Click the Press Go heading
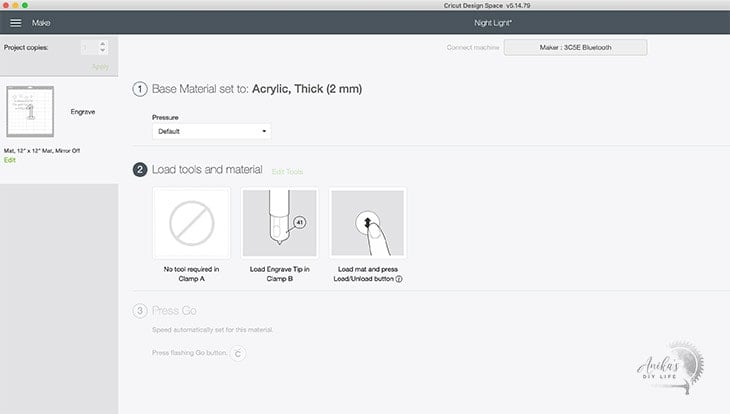This screenshot has height=414, width=730. click(174, 311)
